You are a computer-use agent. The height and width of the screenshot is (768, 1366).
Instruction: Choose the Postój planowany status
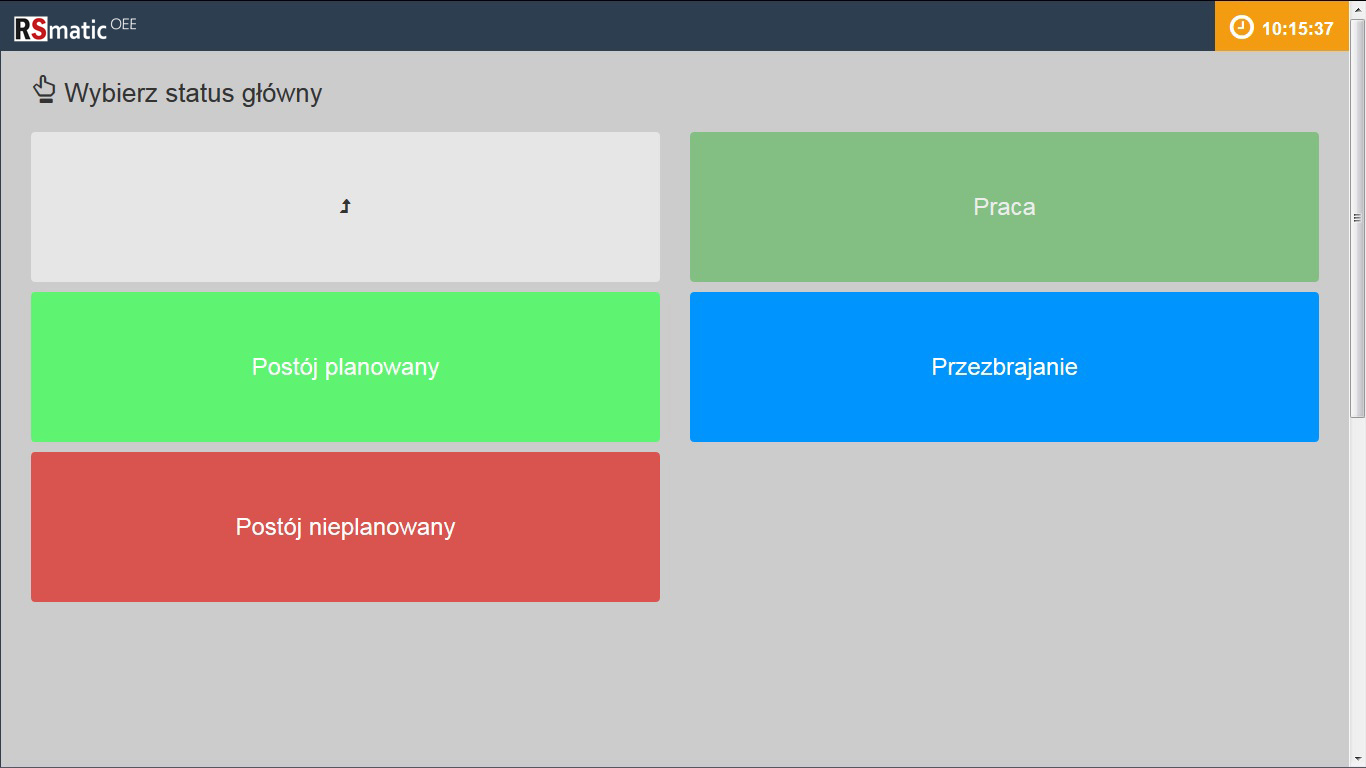[x=345, y=367]
